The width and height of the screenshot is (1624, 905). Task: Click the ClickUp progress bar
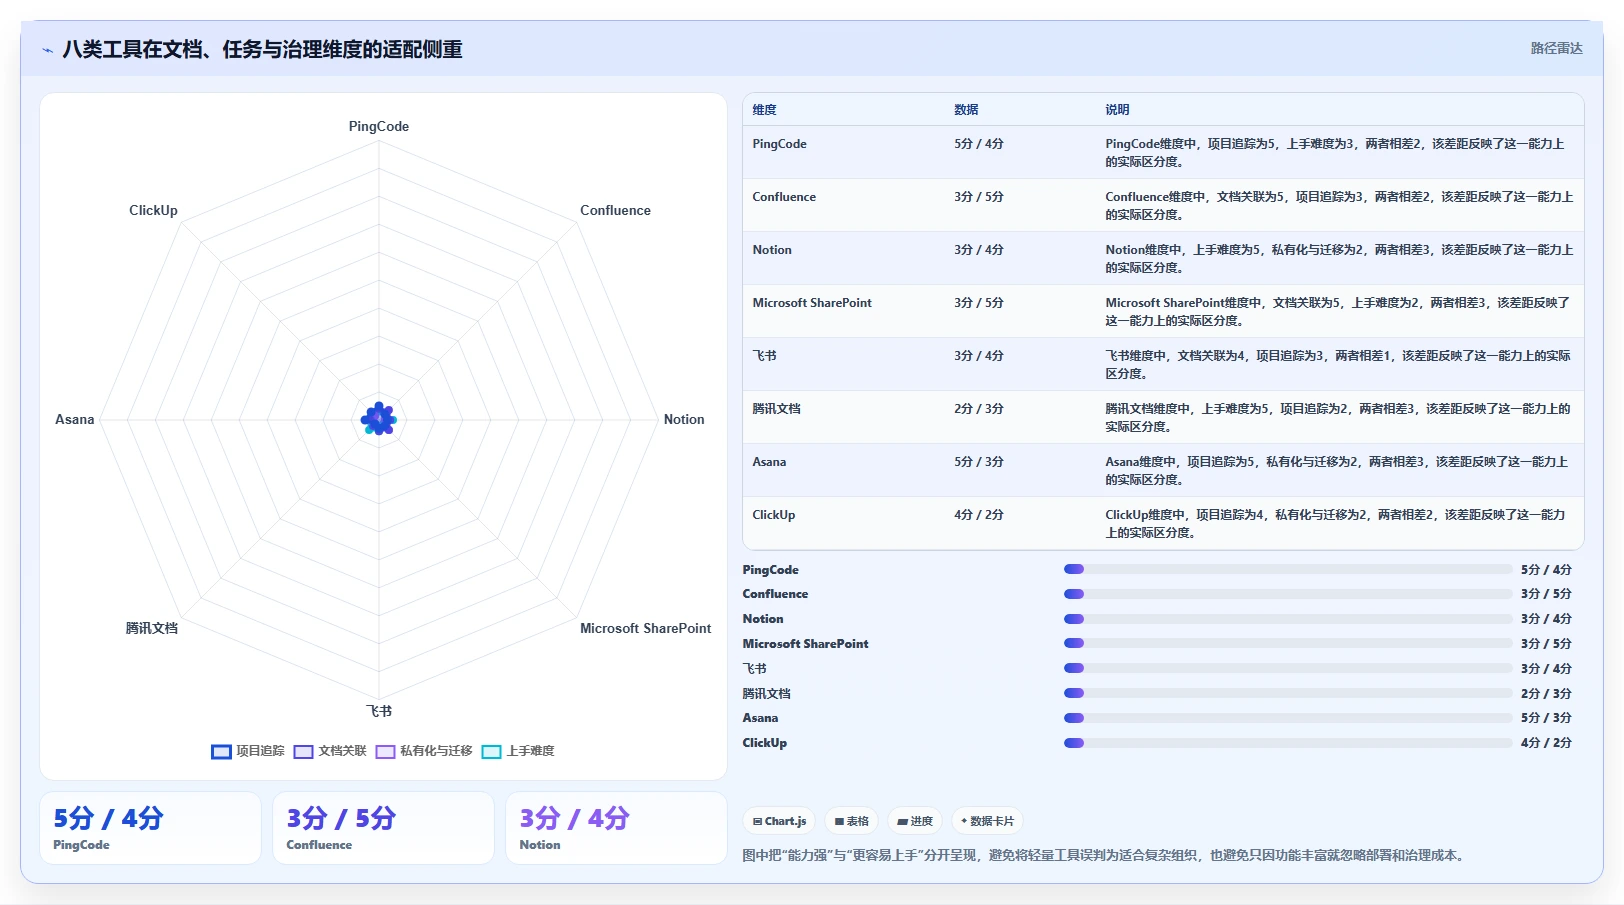pos(1288,743)
